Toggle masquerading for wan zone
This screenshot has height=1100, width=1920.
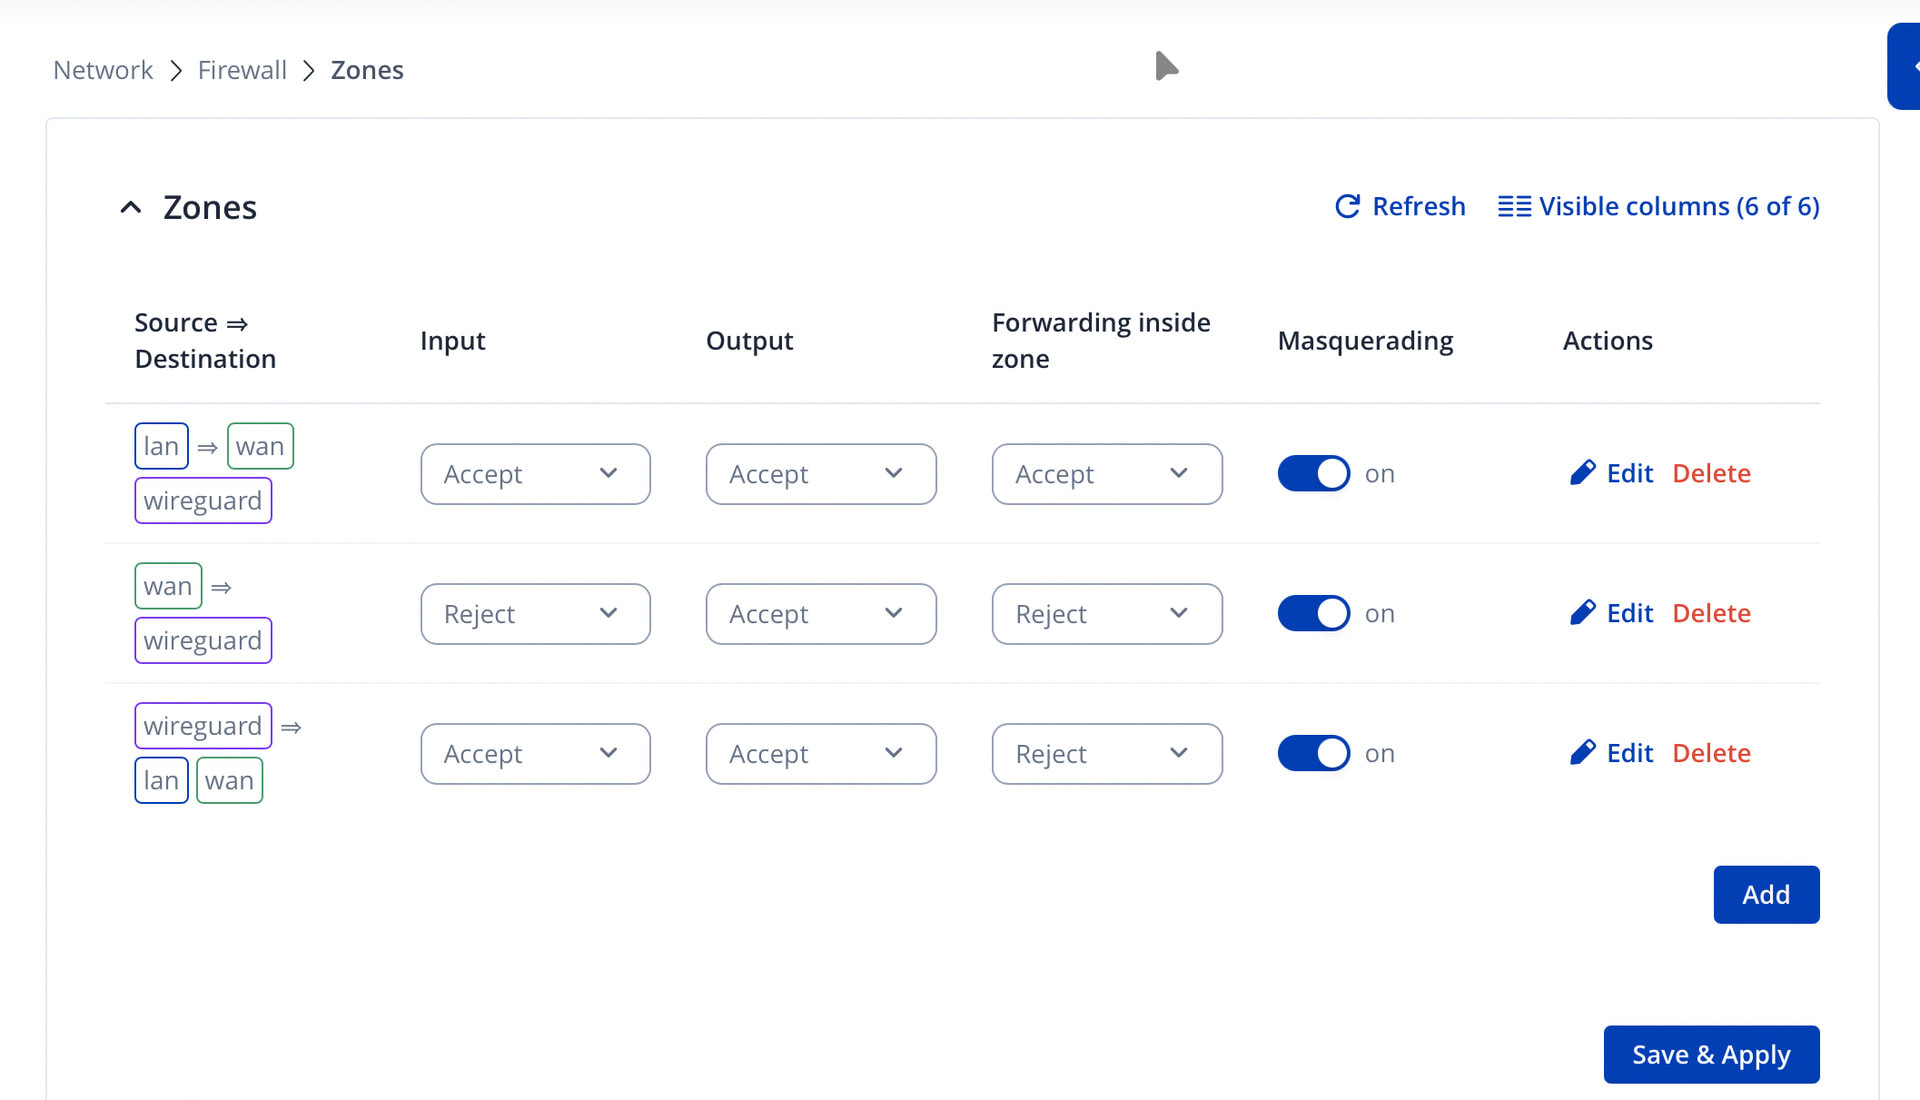click(1313, 613)
